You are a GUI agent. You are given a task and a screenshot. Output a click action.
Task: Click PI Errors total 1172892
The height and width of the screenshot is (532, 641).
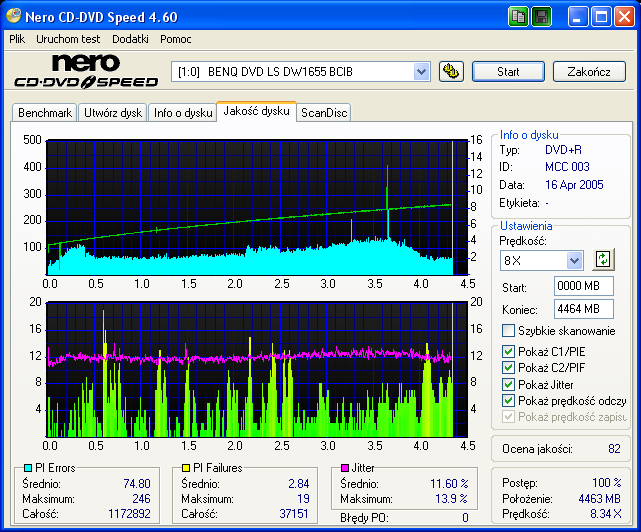coord(129,514)
